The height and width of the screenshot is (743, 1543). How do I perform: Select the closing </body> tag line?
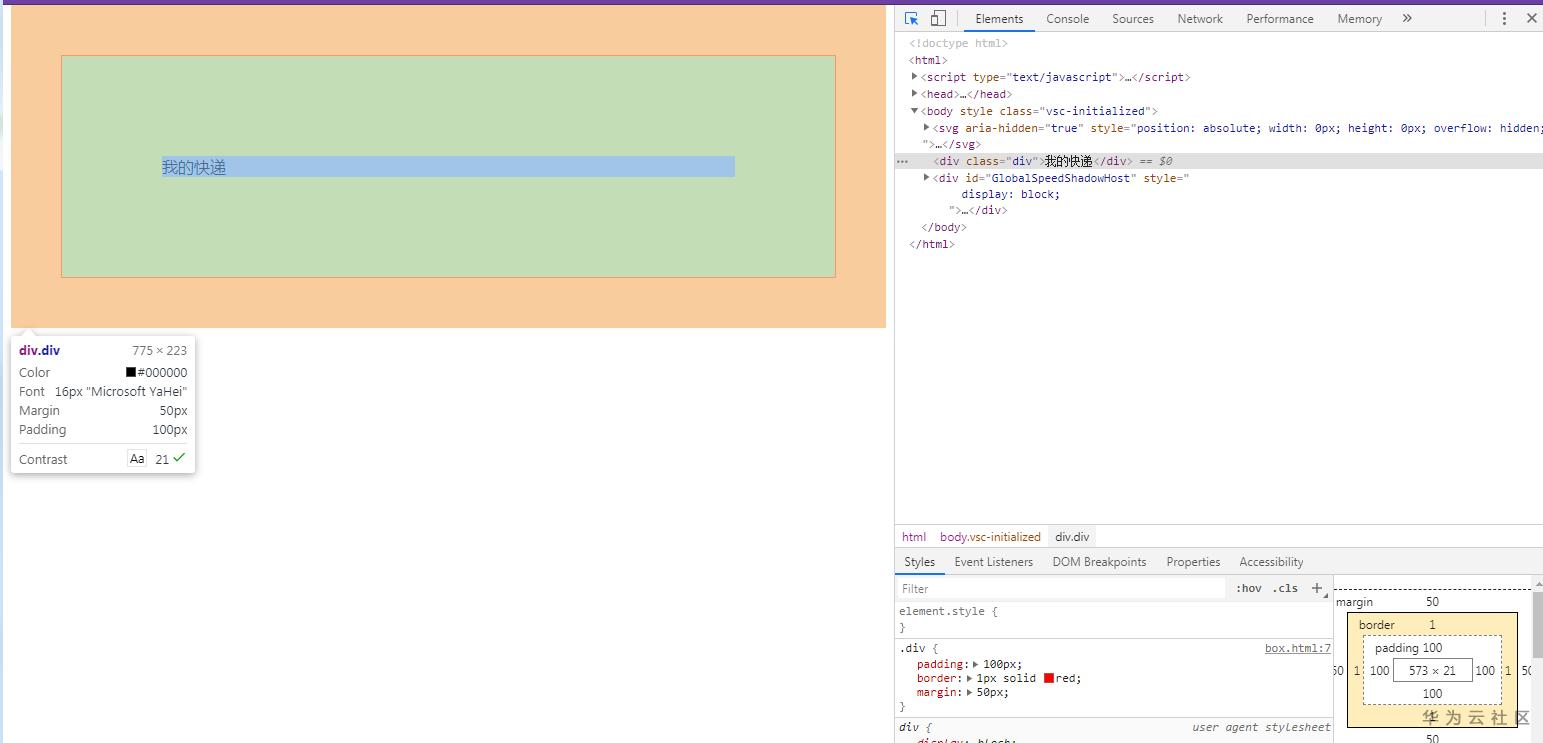pyautogui.click(x=943, y=227)
